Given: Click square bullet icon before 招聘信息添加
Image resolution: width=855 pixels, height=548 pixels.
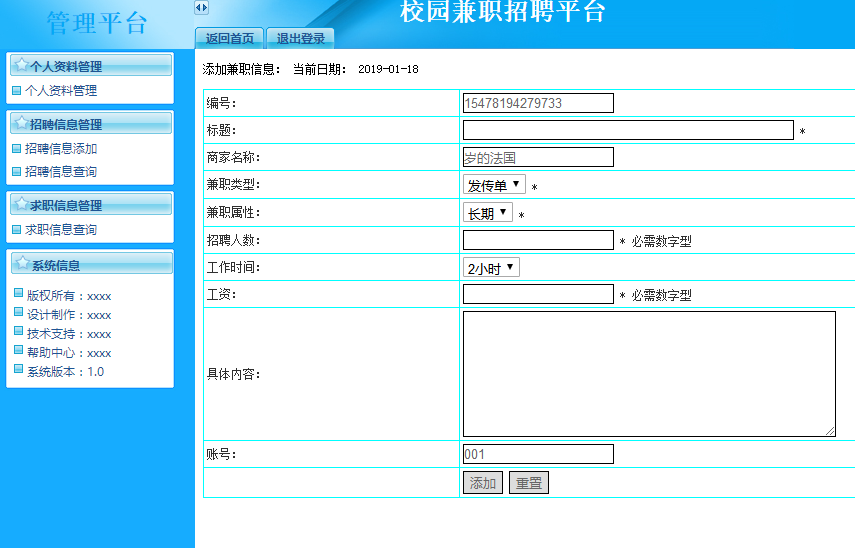Looking at the screenshot, I should point(16,148).
